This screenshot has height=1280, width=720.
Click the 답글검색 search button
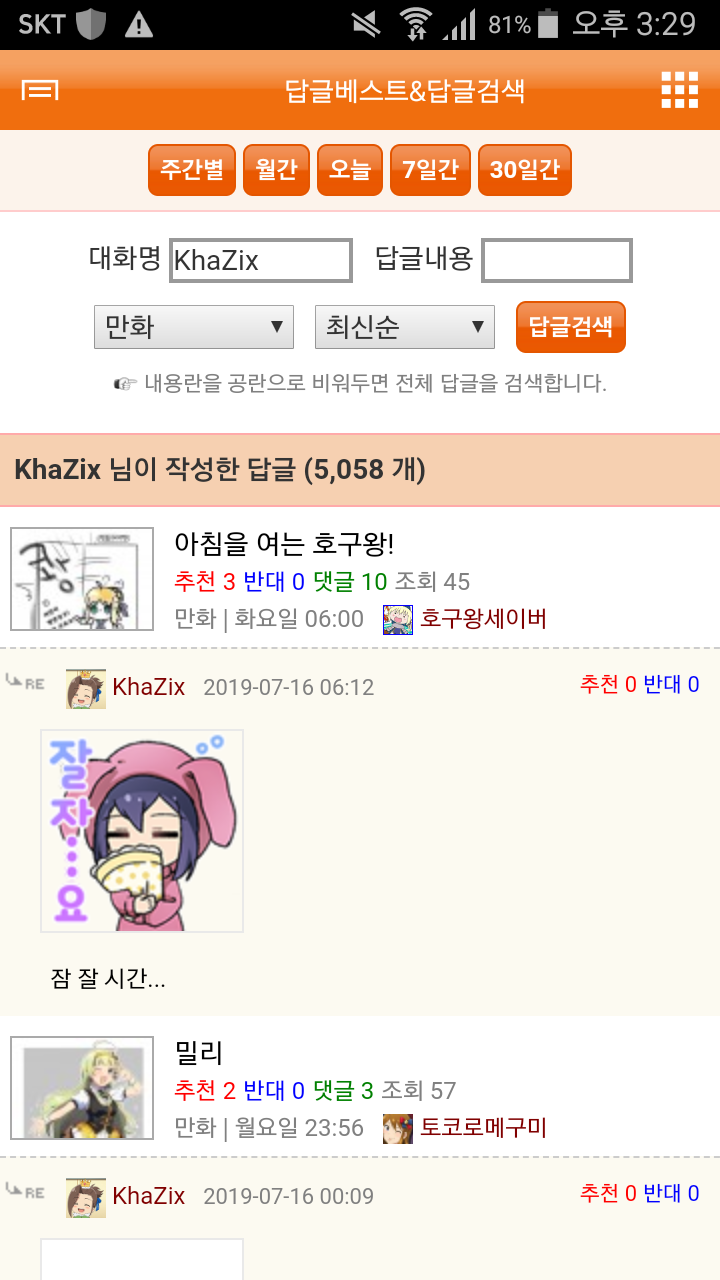click(x=571, y=327)
